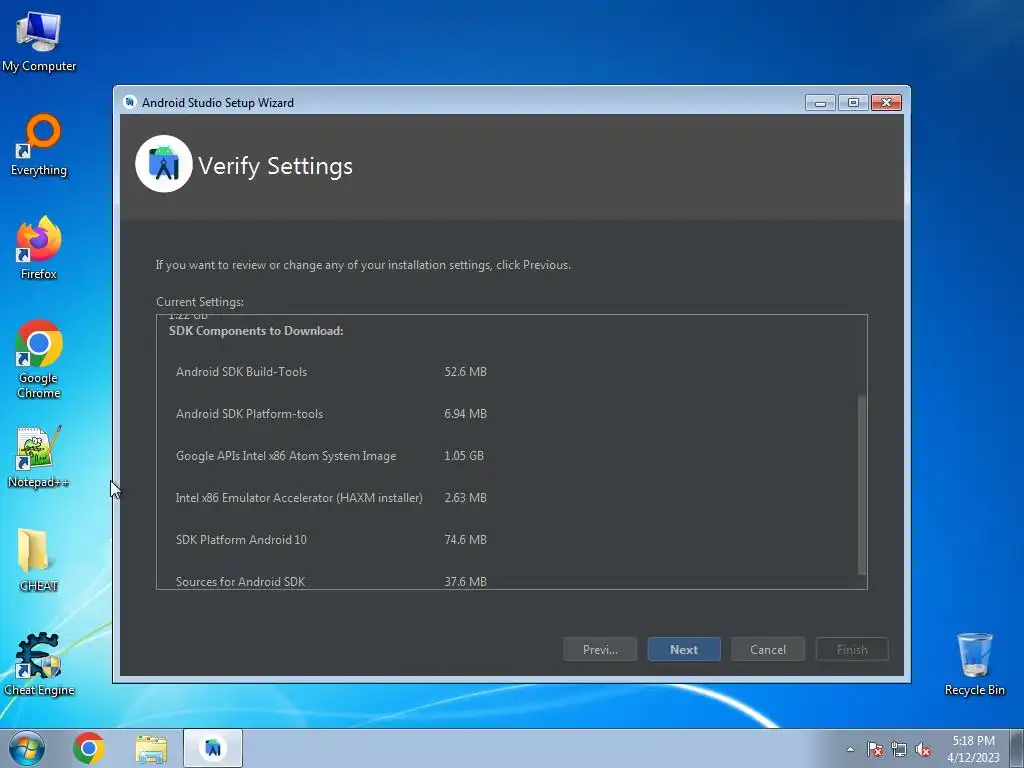Viewport: 1024px width, 768px height.
Task: Launch Firefox from the desktop
Action: click(x=39, y=248)
